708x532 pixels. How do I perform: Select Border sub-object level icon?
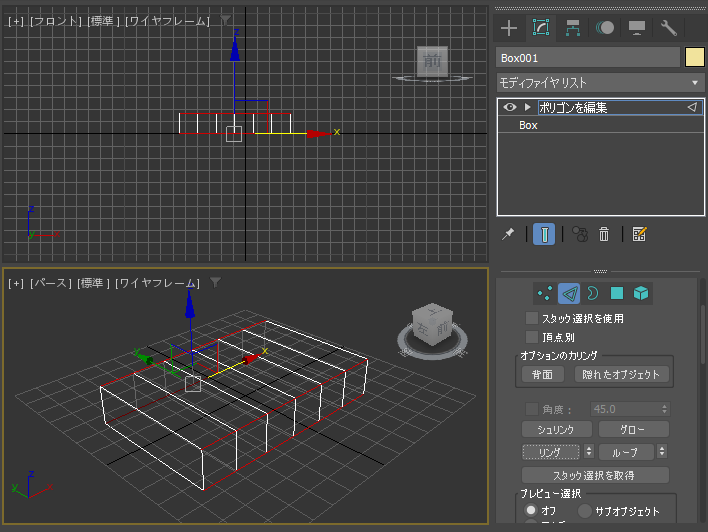[x=593, y=293]
